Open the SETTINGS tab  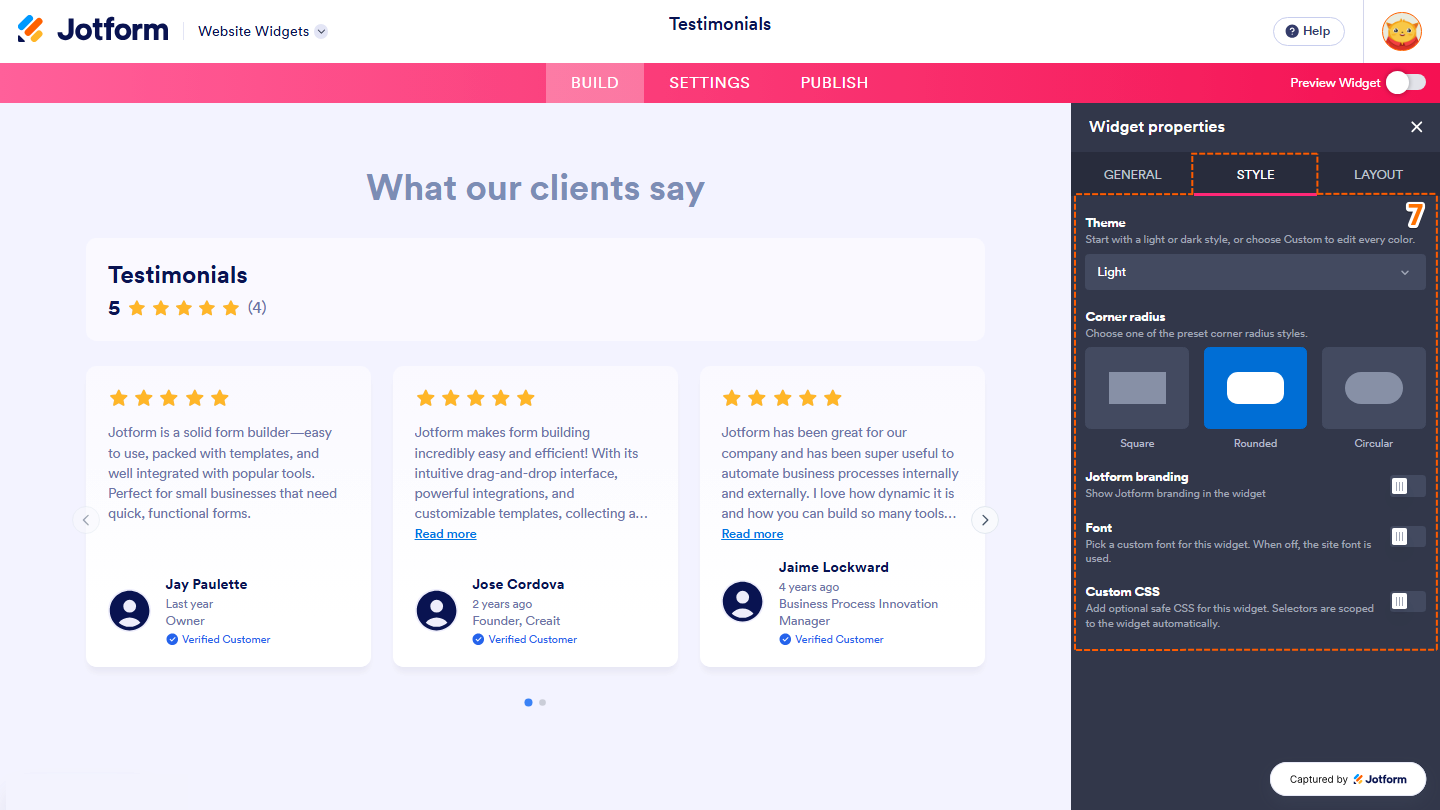coord(709,83)
